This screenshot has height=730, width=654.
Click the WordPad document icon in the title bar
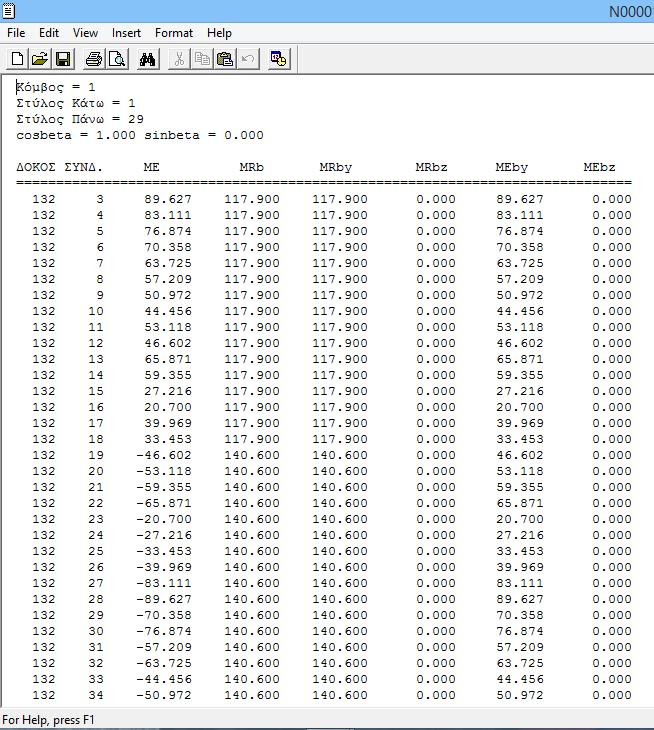click(8, 11)
